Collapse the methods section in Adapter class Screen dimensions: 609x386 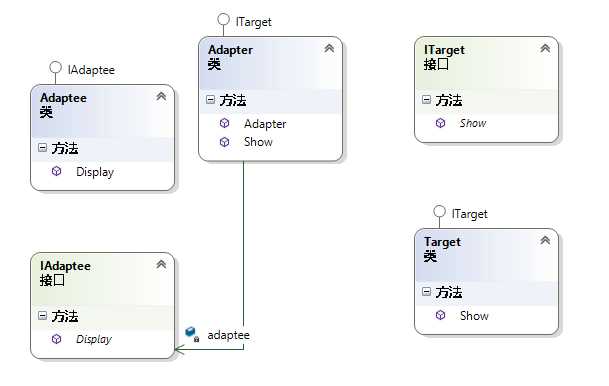point(211,100)
